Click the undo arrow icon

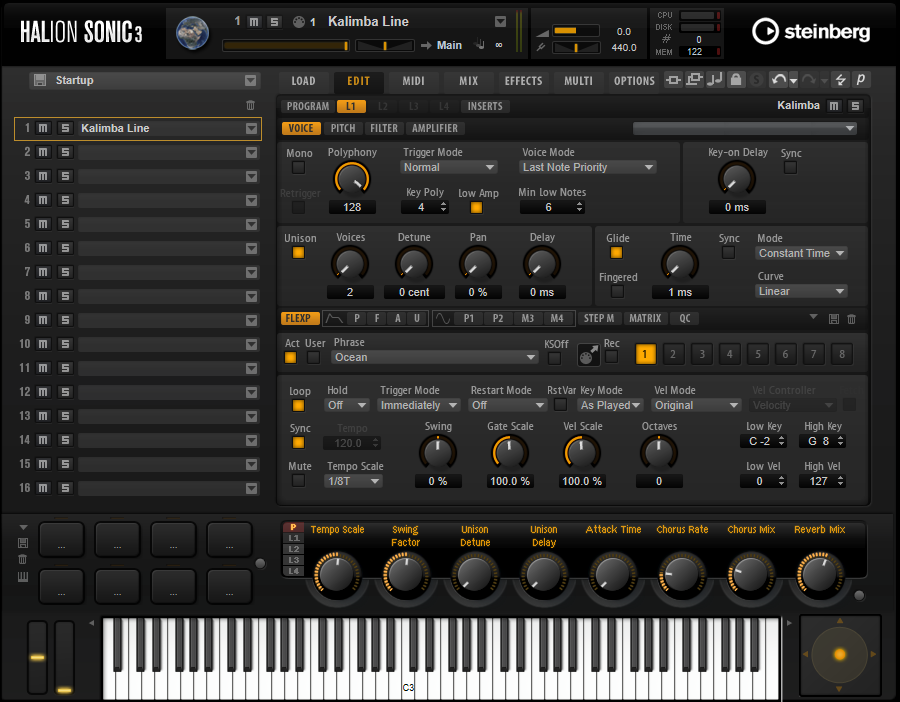coord(778,80)
